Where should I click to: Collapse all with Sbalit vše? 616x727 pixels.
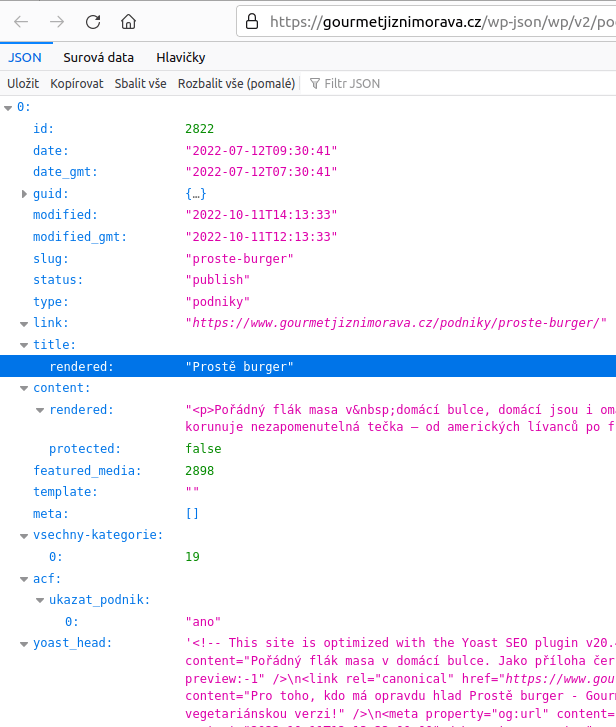click(140, 84)
